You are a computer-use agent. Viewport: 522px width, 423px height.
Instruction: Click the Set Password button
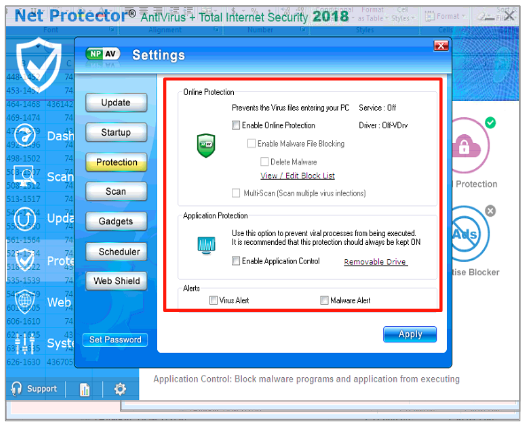(x=115, y=340)
